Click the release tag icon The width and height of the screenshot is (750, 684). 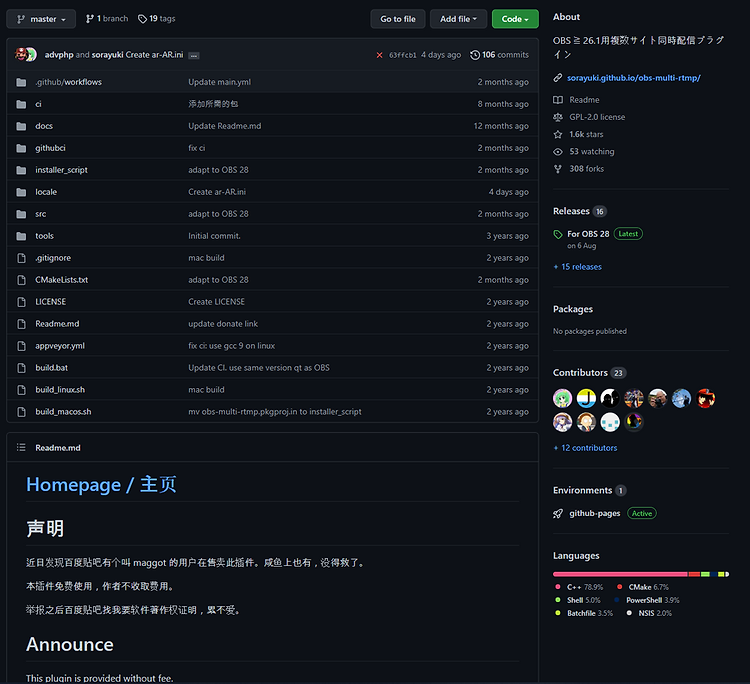(558, 234)
